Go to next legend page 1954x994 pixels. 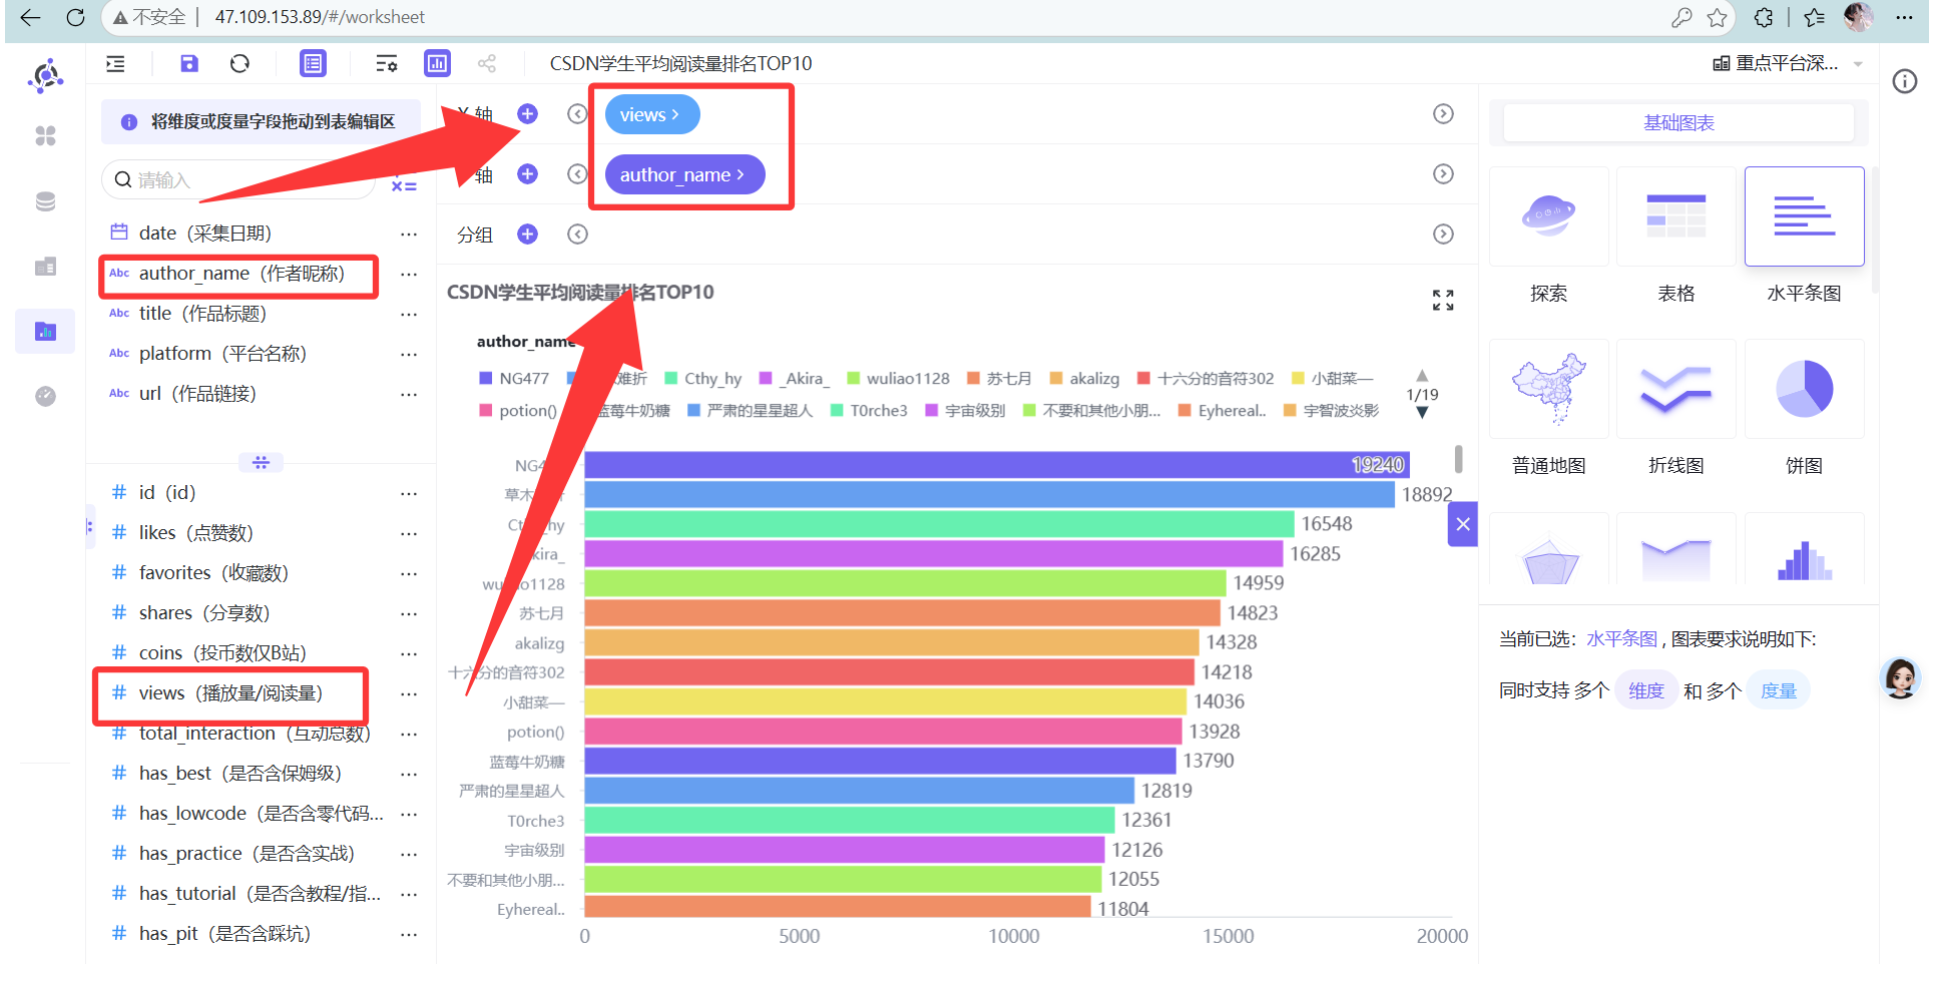pos(1422,412)
